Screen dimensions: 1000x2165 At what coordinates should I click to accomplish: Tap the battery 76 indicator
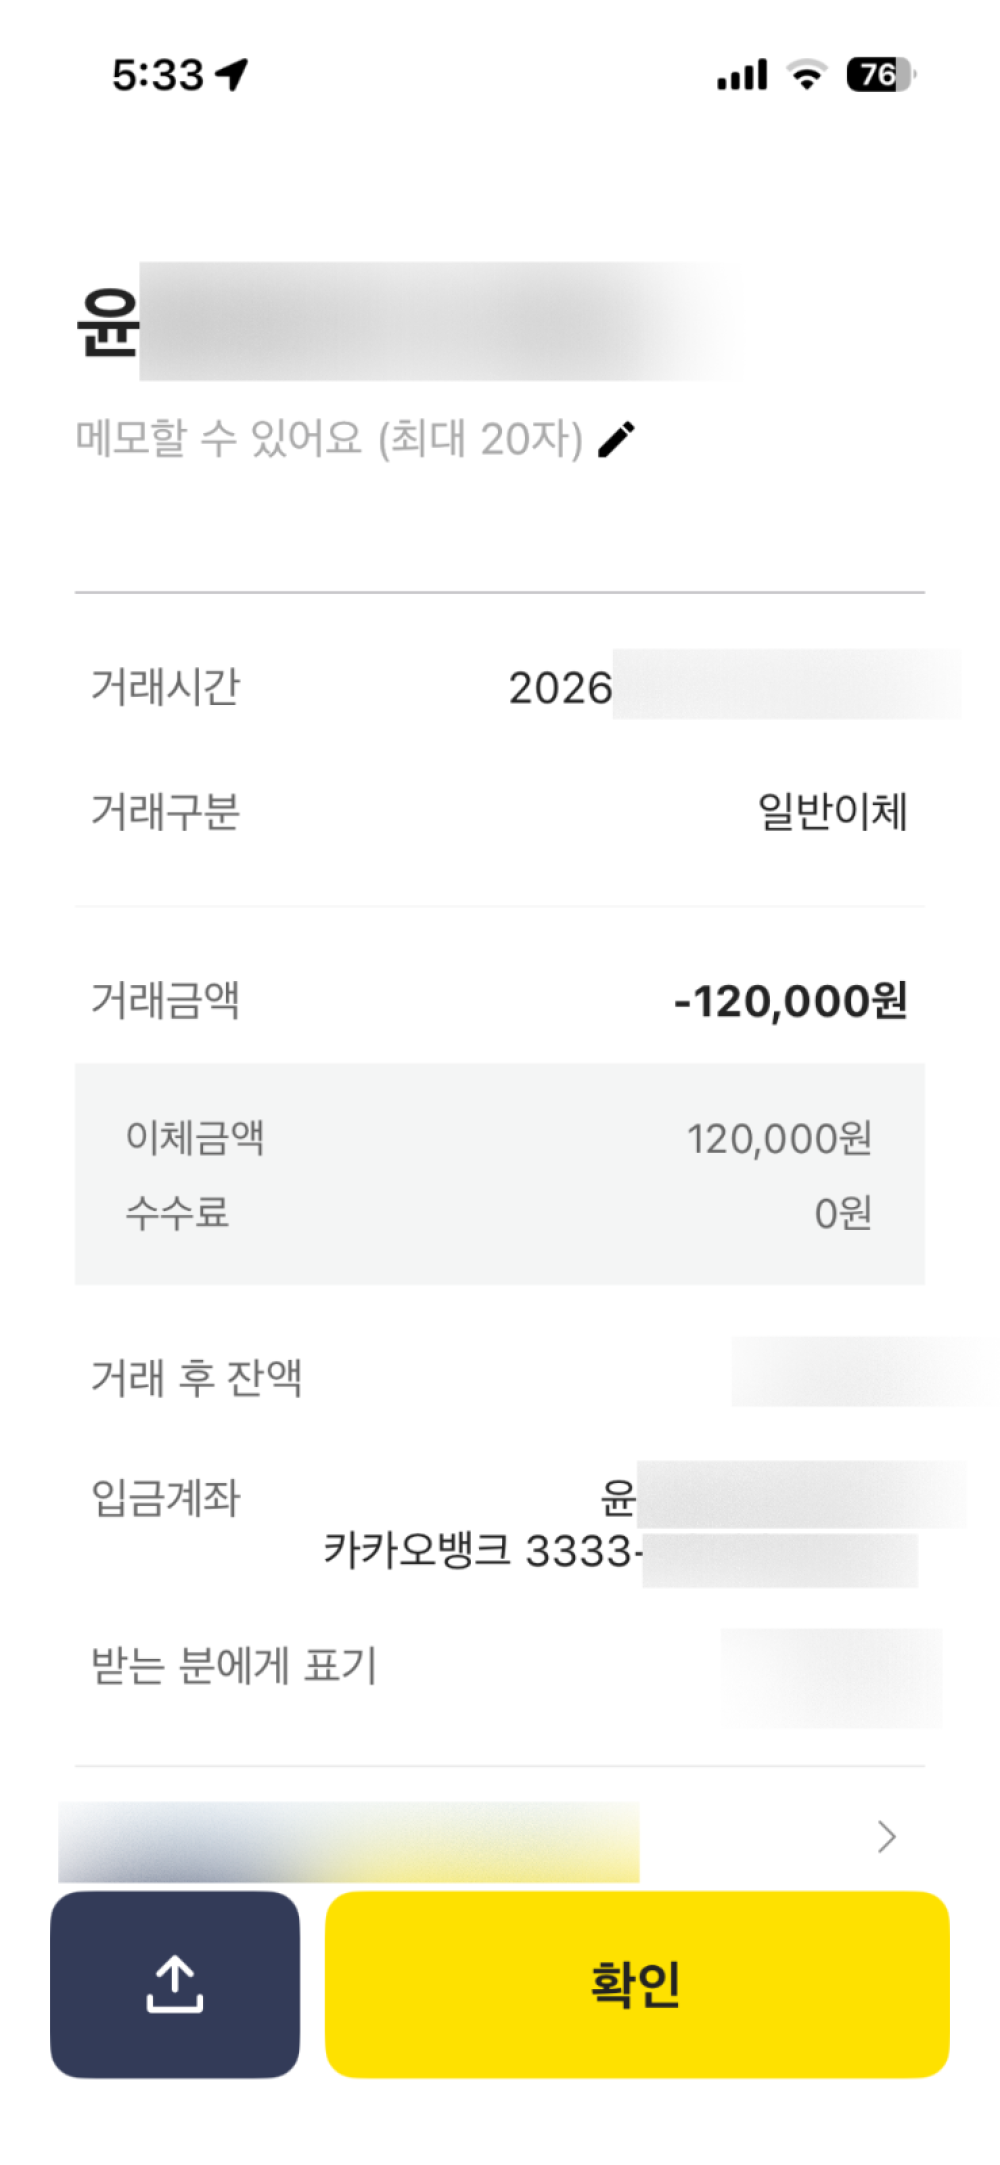pyautogui.click(x=881, y=75)
